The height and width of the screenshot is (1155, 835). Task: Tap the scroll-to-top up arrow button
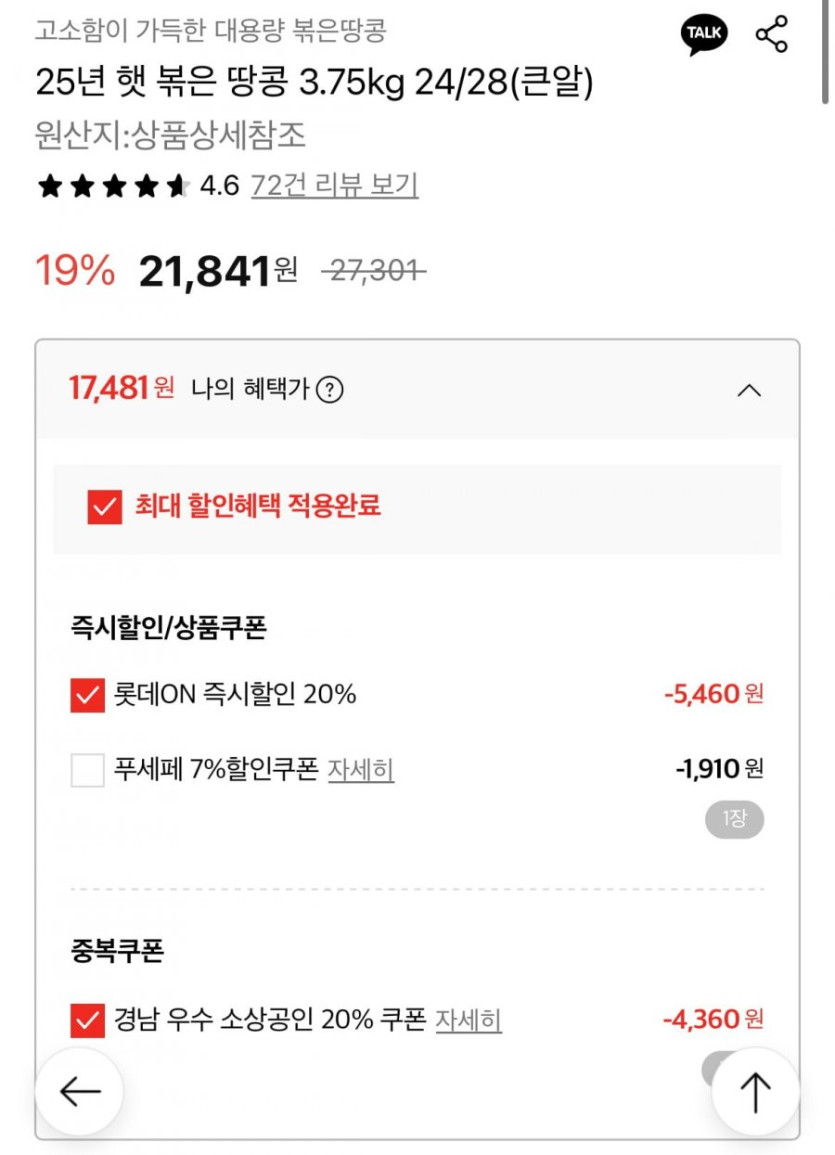click(755, 1092)
